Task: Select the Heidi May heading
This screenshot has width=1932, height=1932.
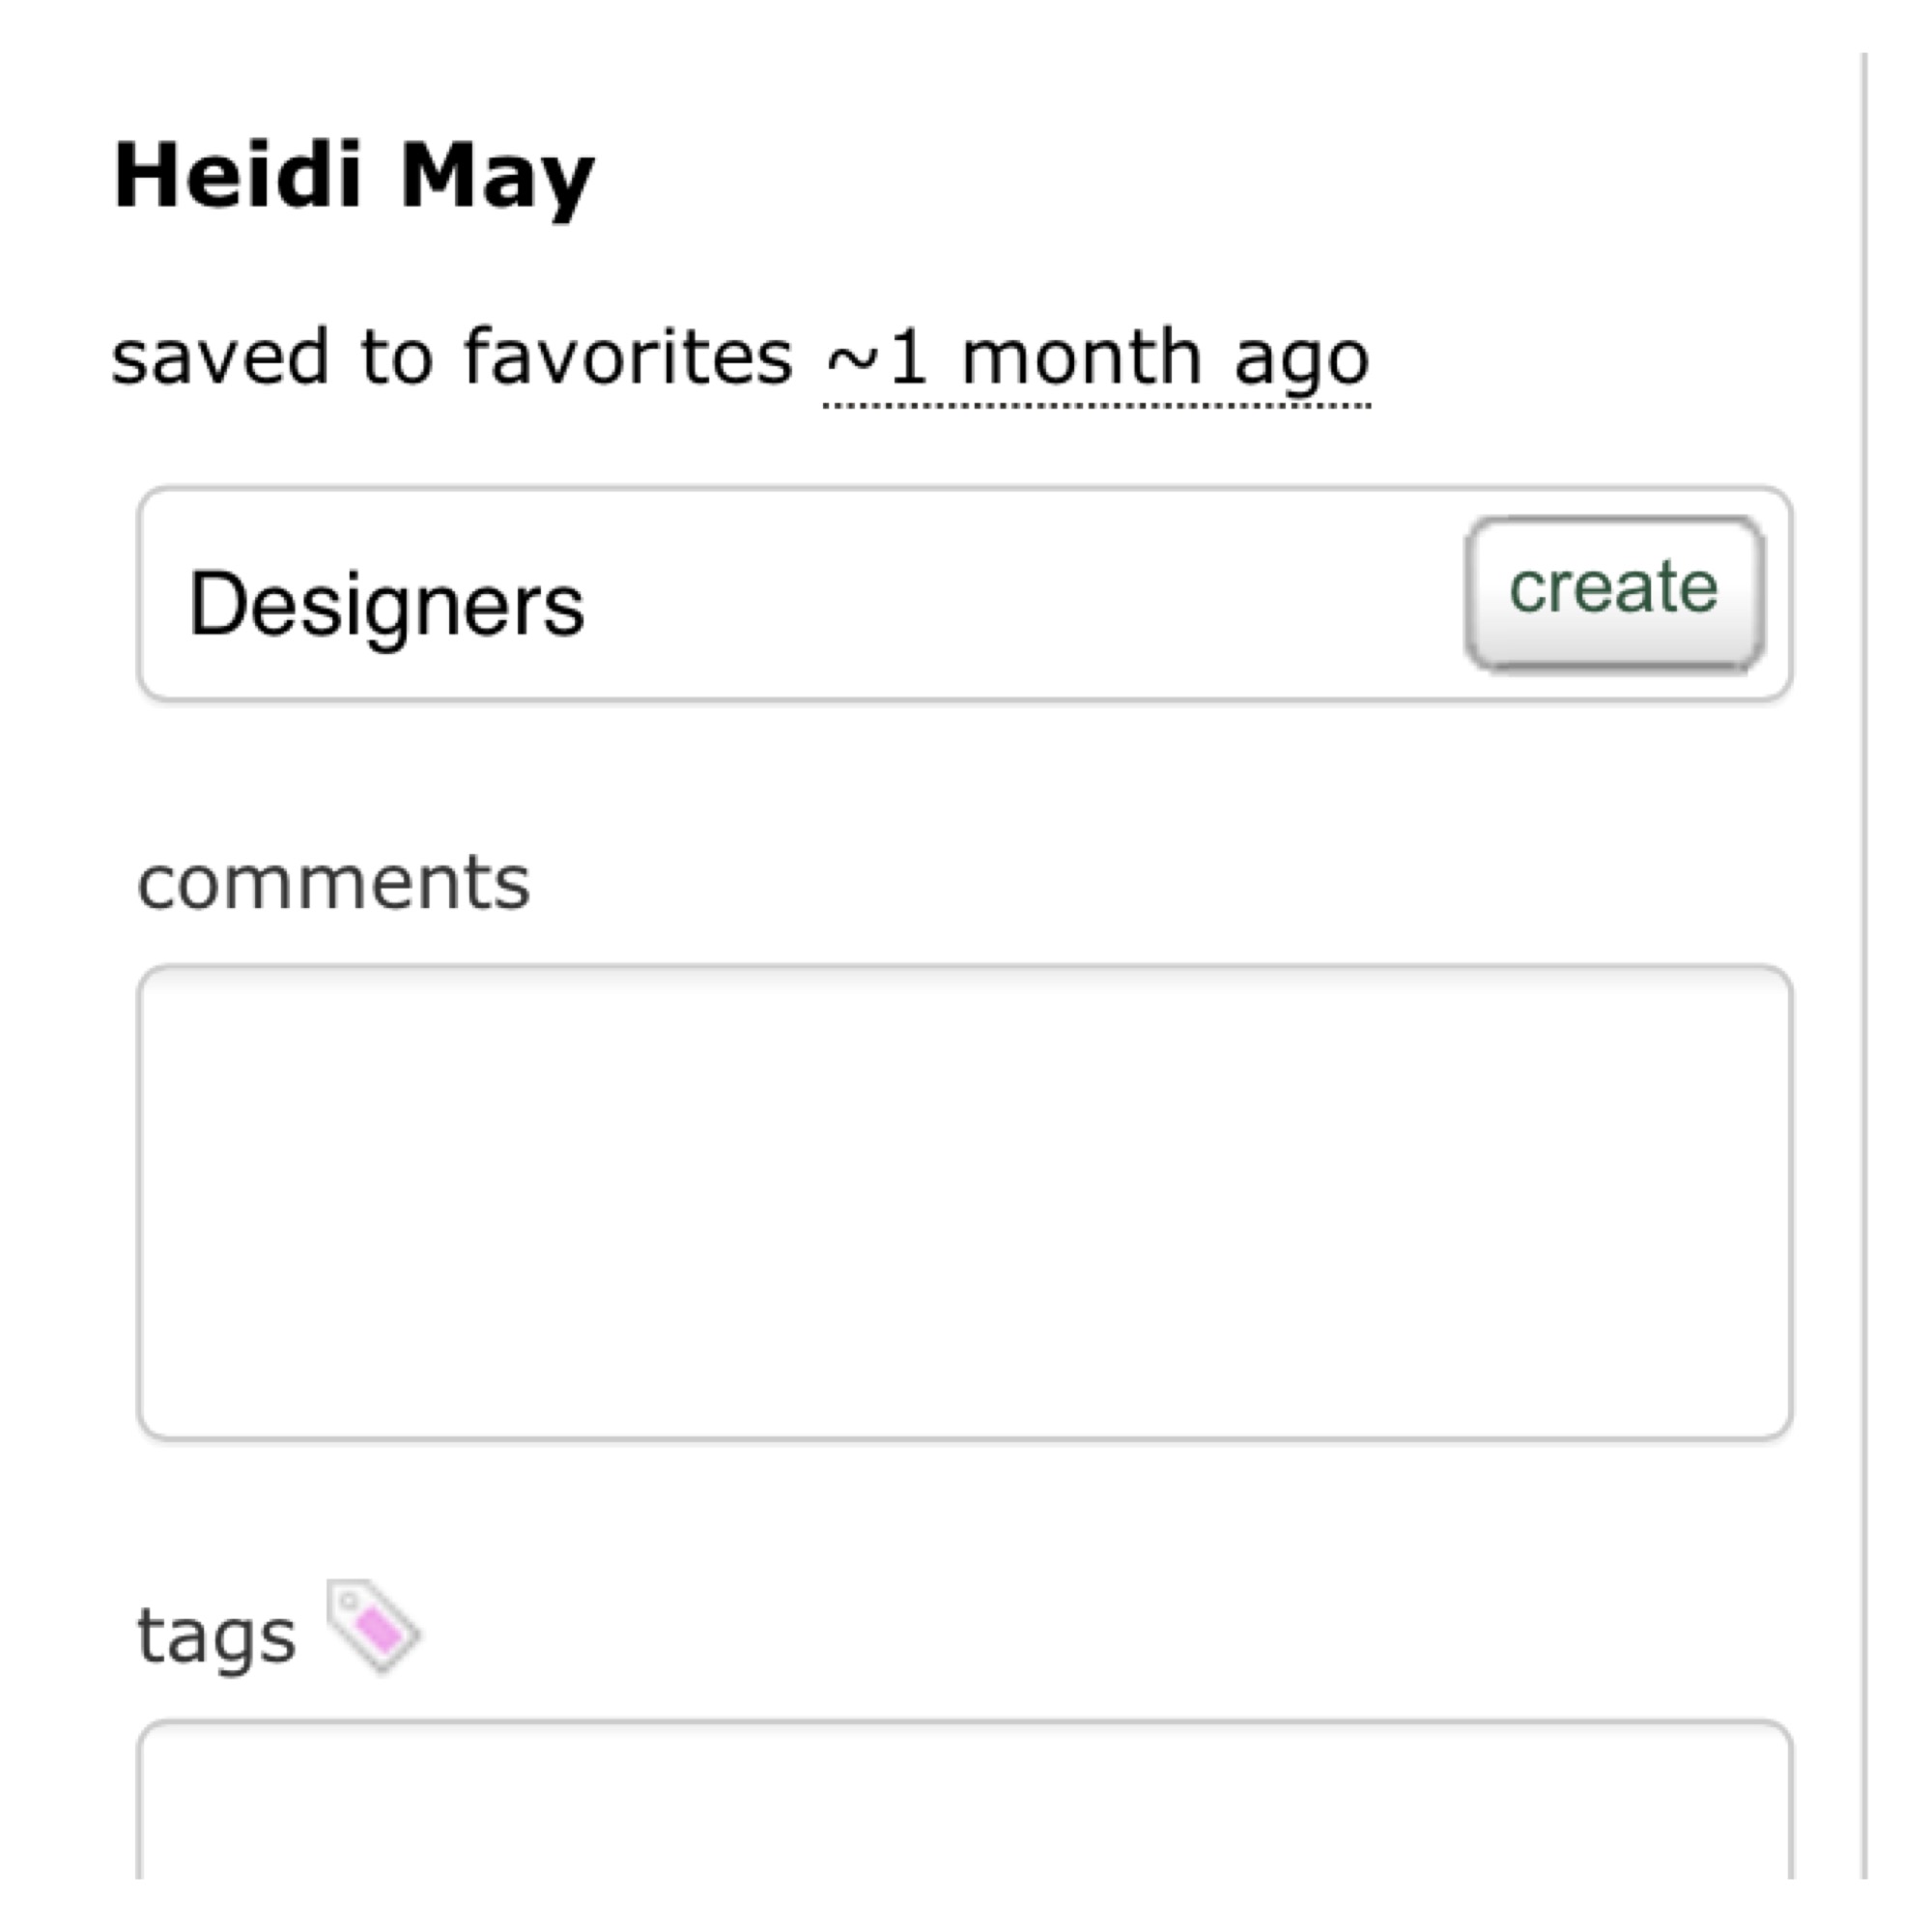Action: pyautogui.click(x=354, y=178)
